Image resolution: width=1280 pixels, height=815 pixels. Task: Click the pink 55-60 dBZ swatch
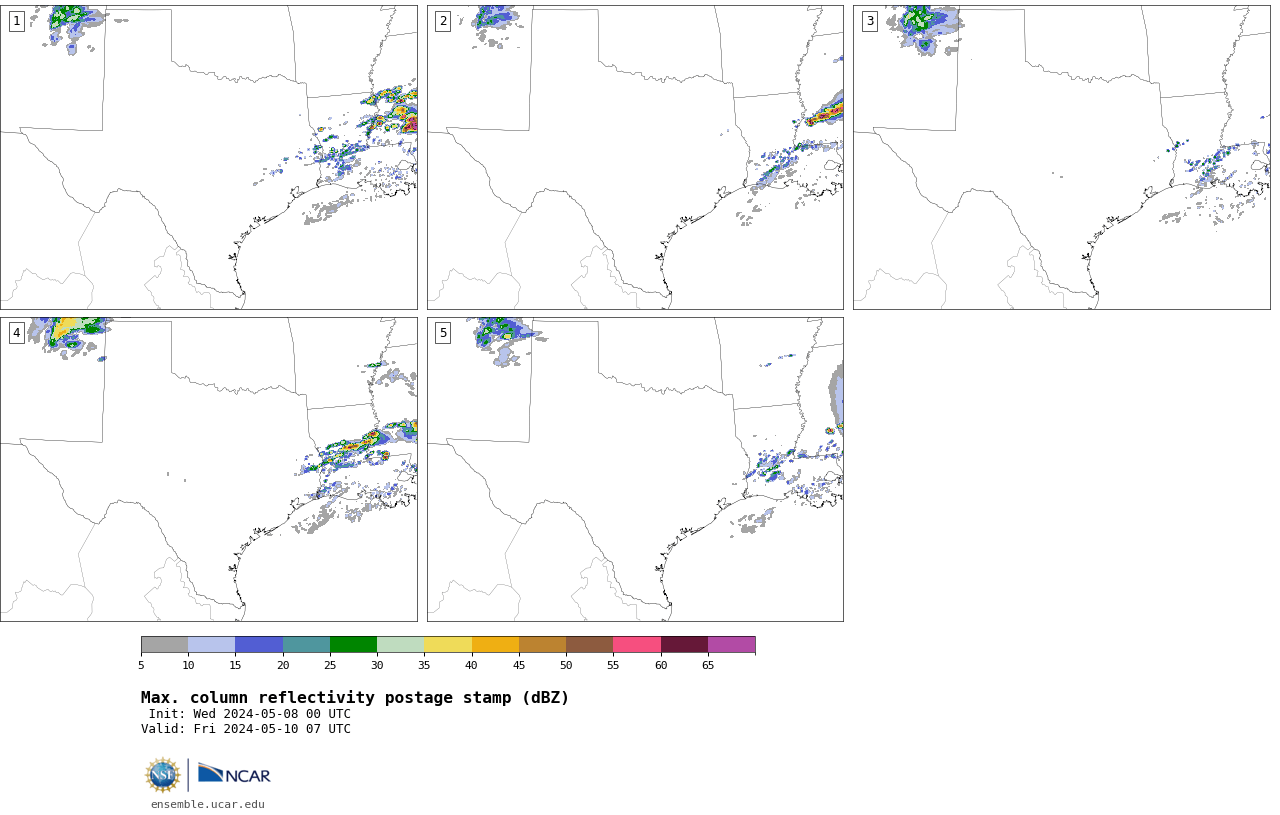pyautogui.click(x=637, y=645)
